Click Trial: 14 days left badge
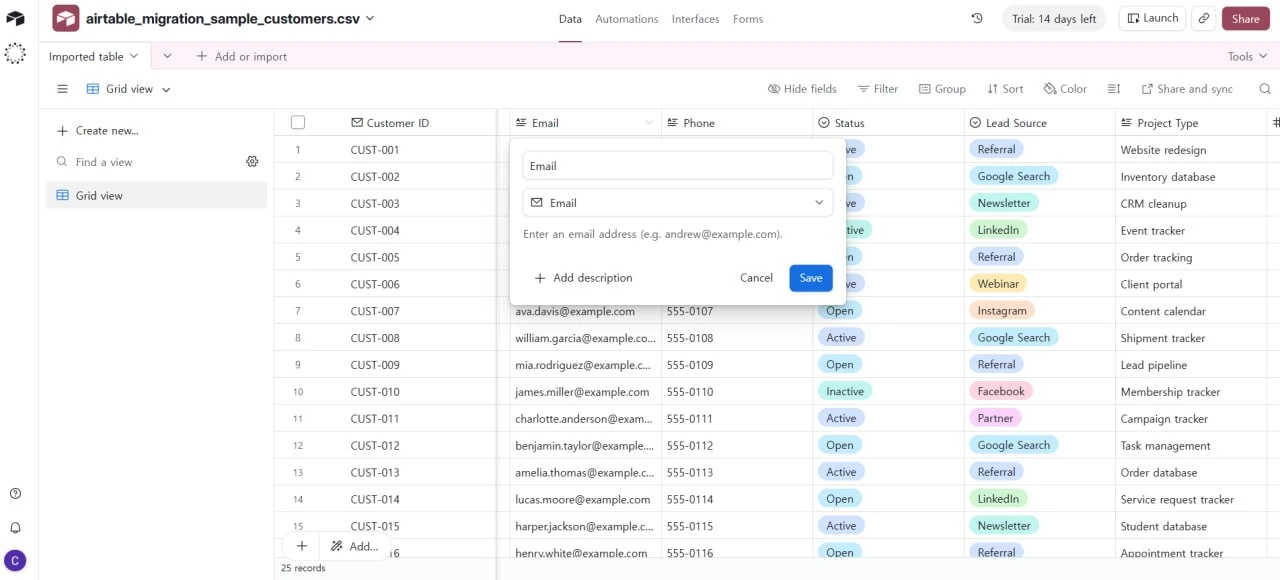Viewport: 1280px width, 580px height. click(1054, 19)
